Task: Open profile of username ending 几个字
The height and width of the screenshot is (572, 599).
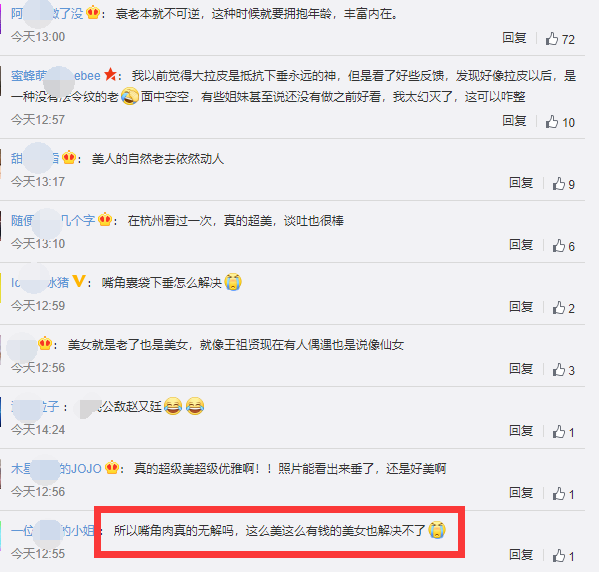Action: tap(53, 220)
